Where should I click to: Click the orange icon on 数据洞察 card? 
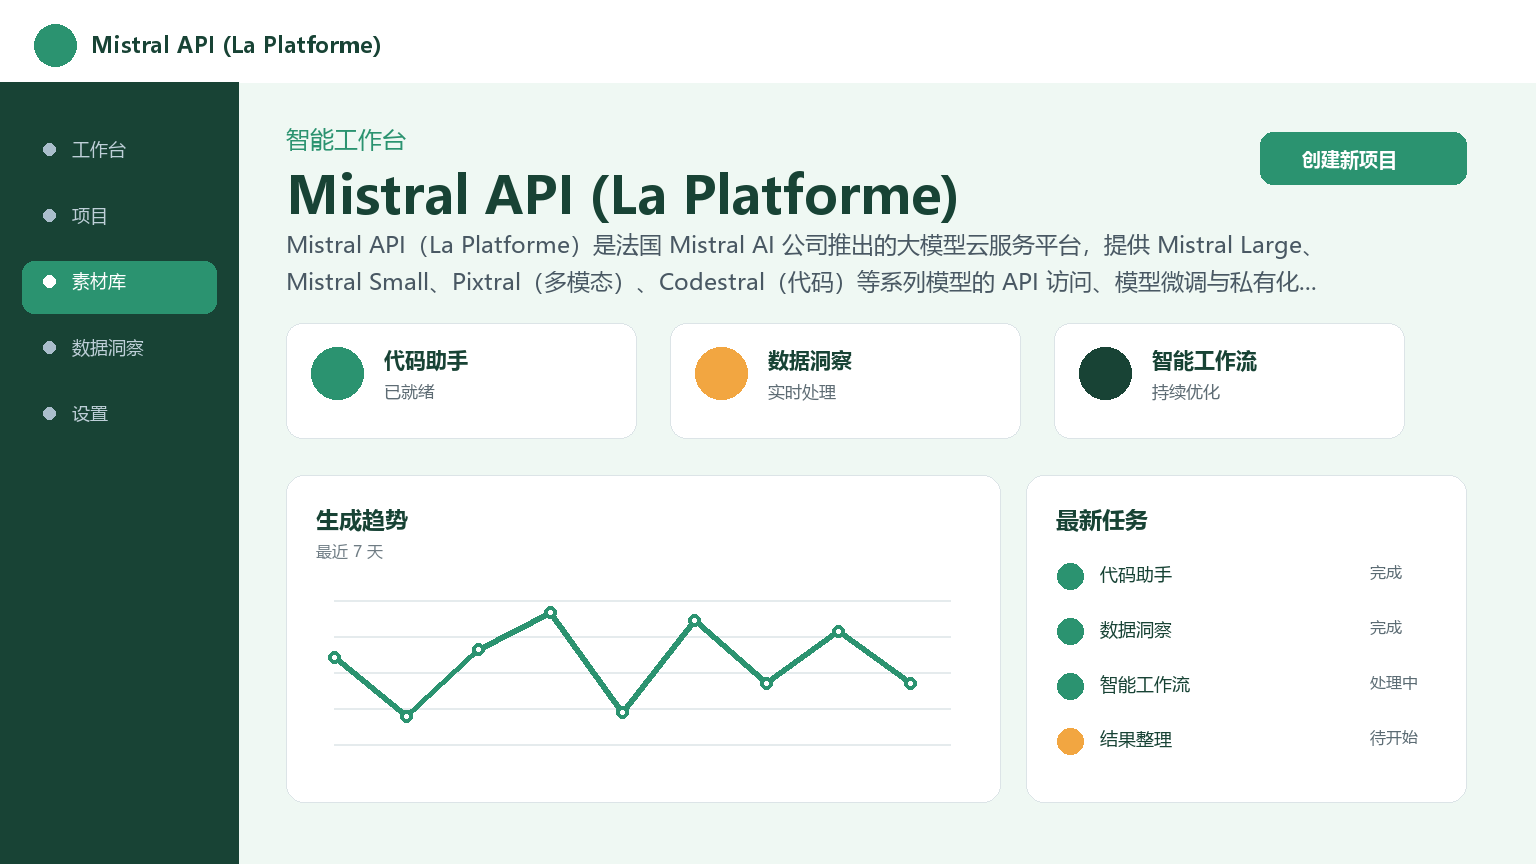click(x=721, y=373)
